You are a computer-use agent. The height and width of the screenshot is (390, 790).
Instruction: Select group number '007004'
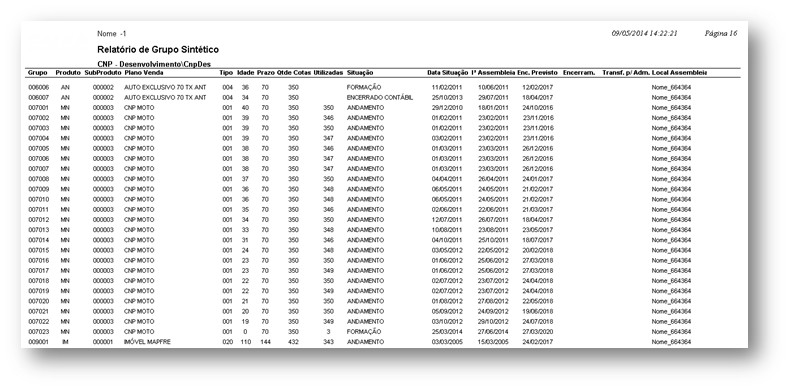tap(38, 138)
